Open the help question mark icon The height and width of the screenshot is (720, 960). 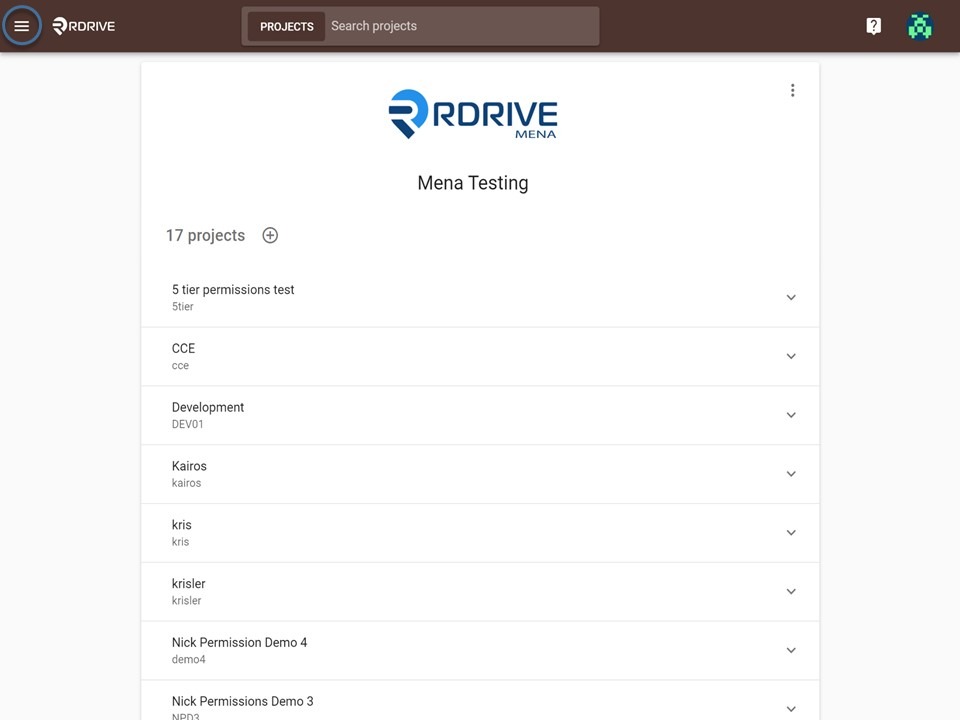[874, 26]
